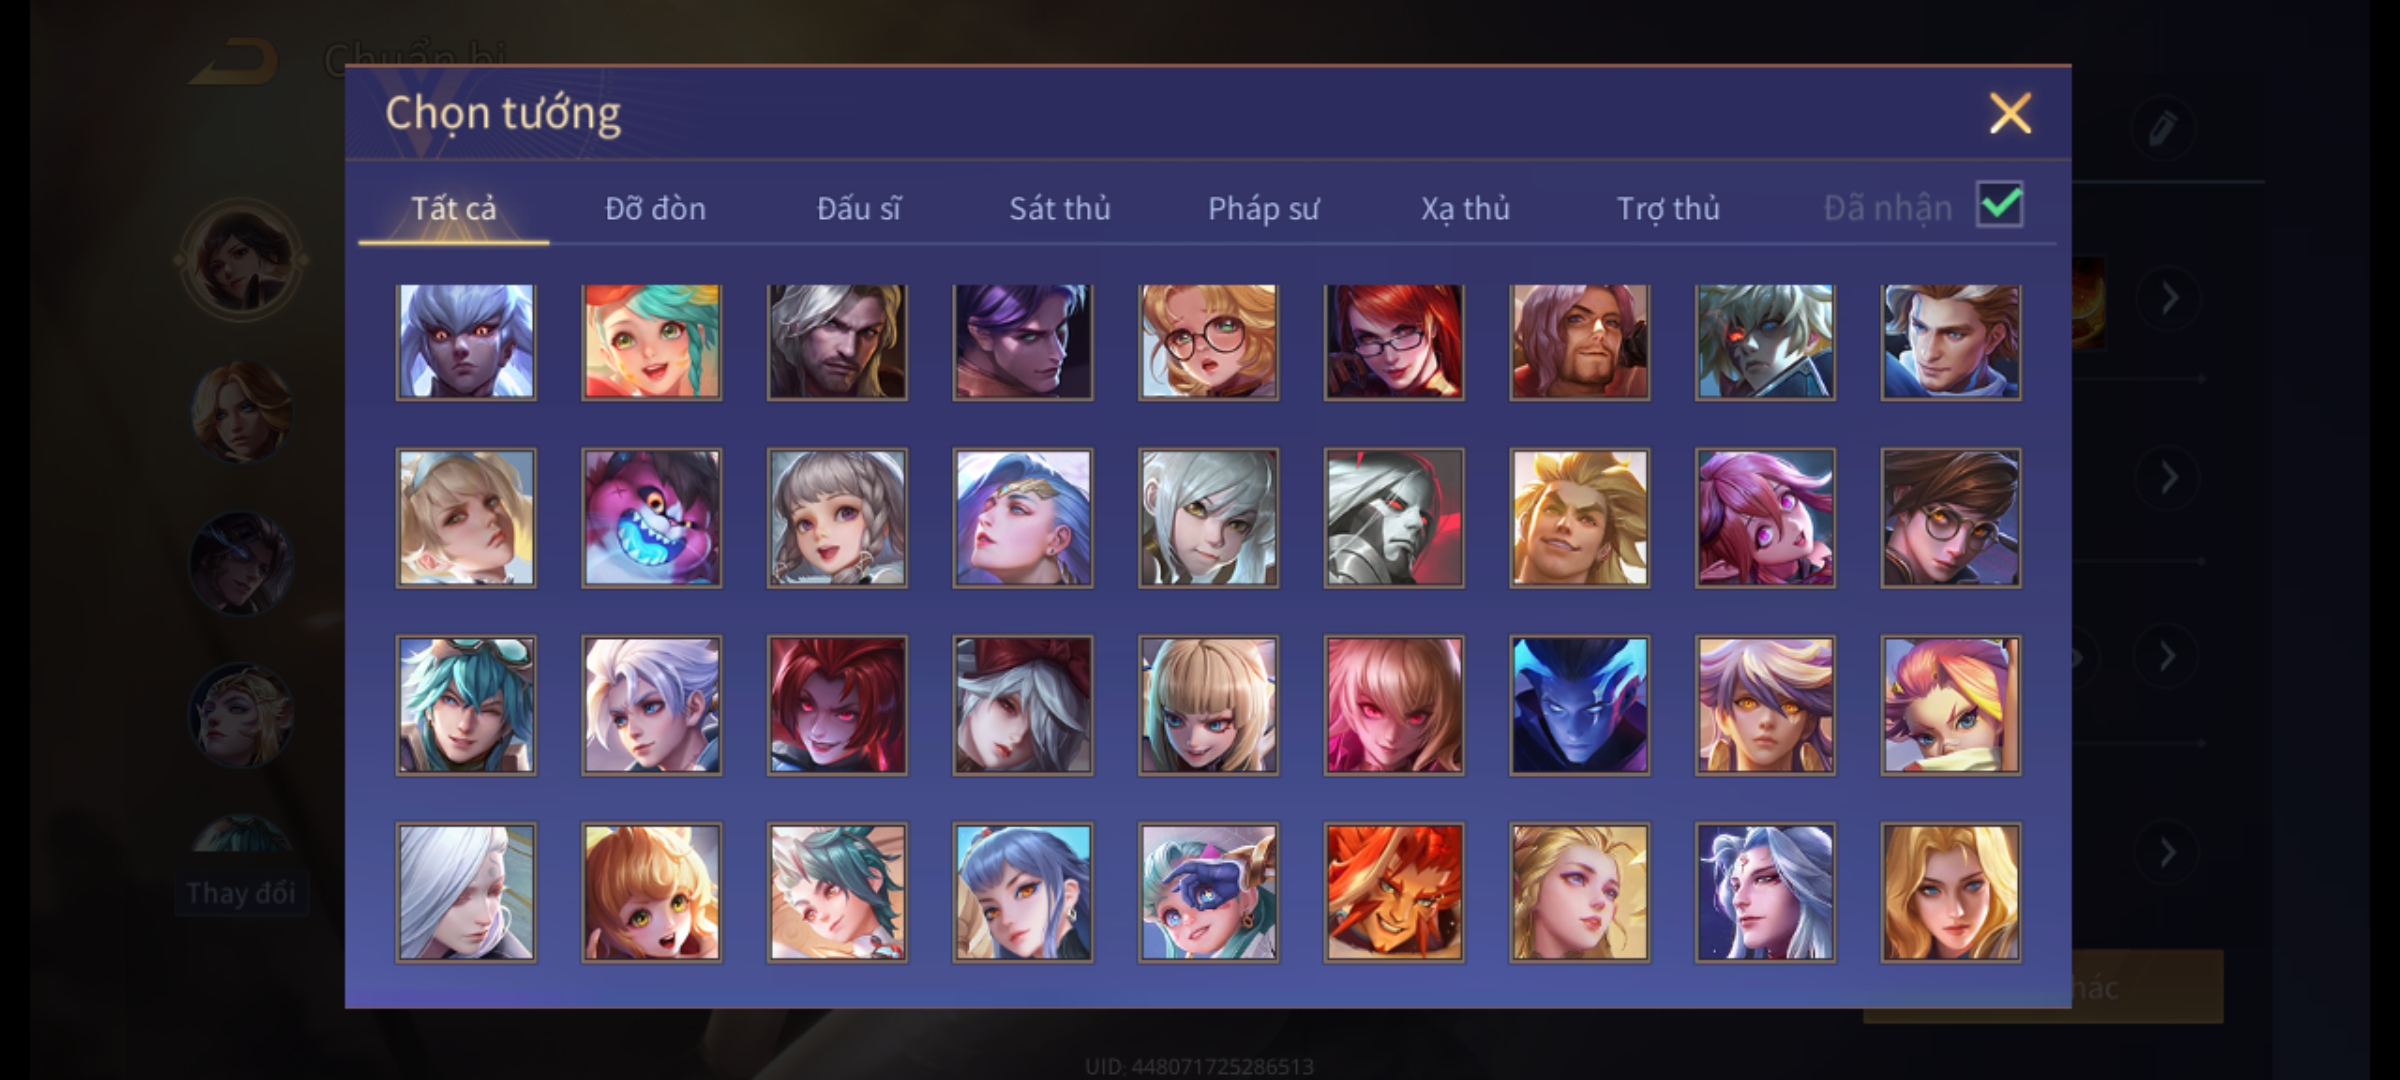Open the Sát thủ tab
This screenshot has height=1080, width=2400.
pos(1060,208)
